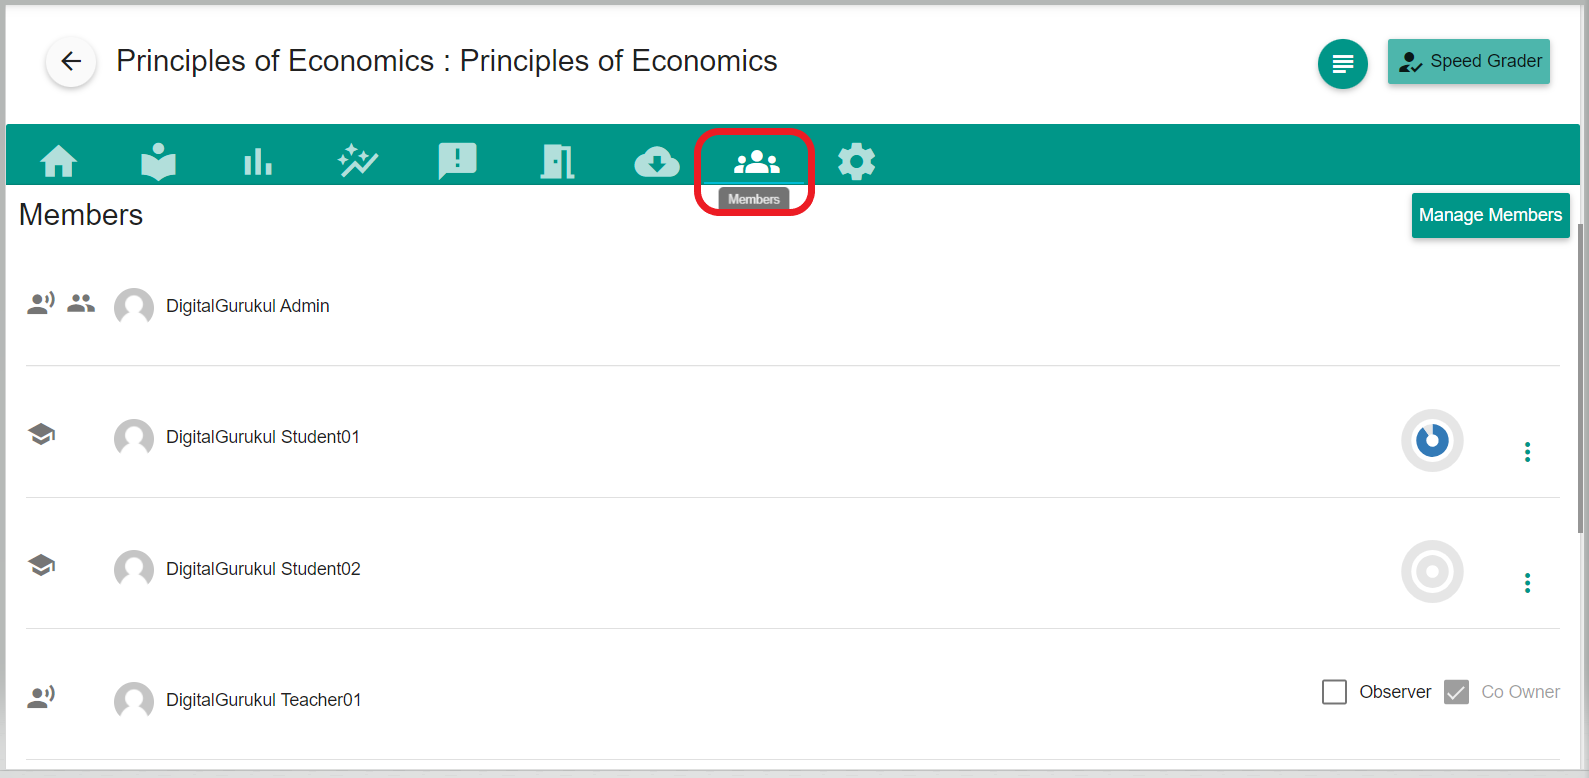
Task: Open the three-dot menu for Student02
Action: coord(1527,583)
